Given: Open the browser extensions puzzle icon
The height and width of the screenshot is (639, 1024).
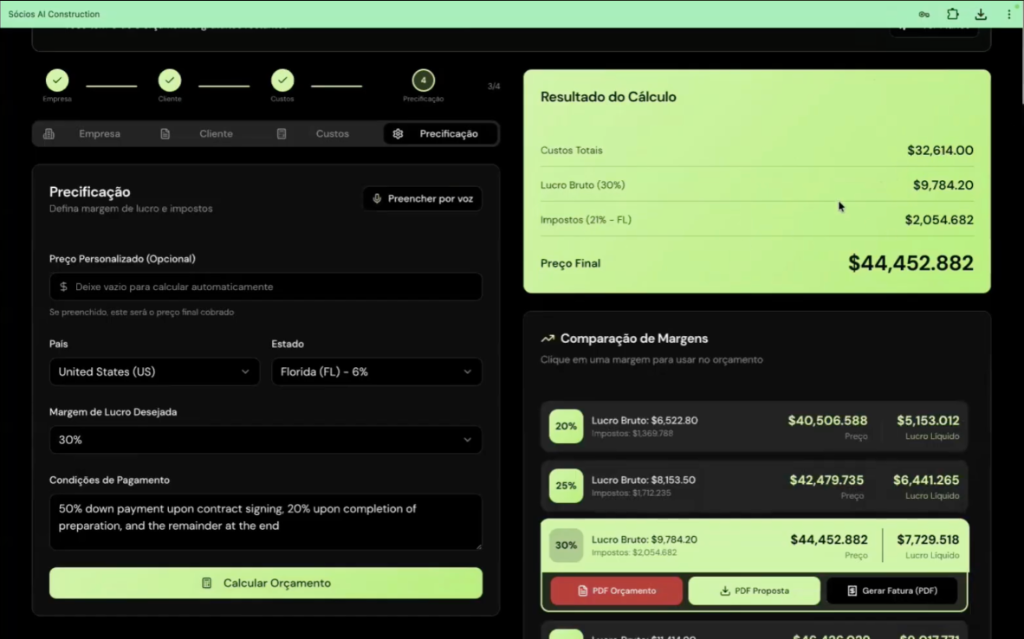Looking at the screenshot, I should coord(953,14).
